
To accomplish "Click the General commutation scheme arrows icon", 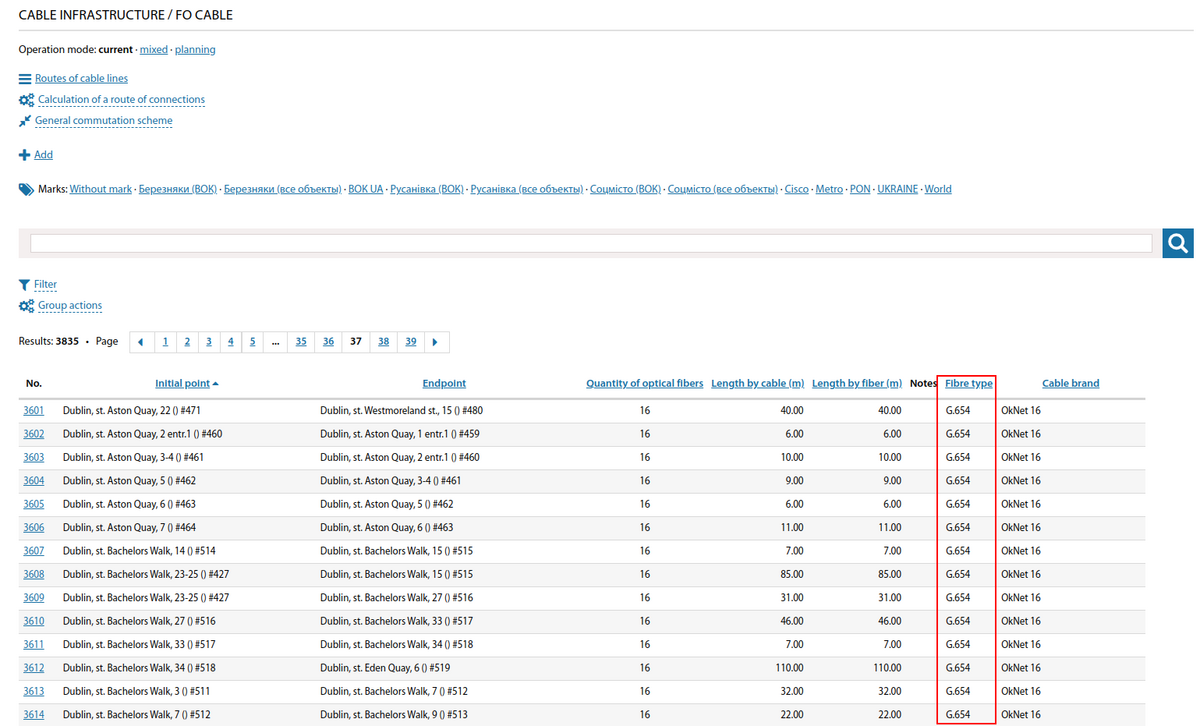I will click(25, 121).
